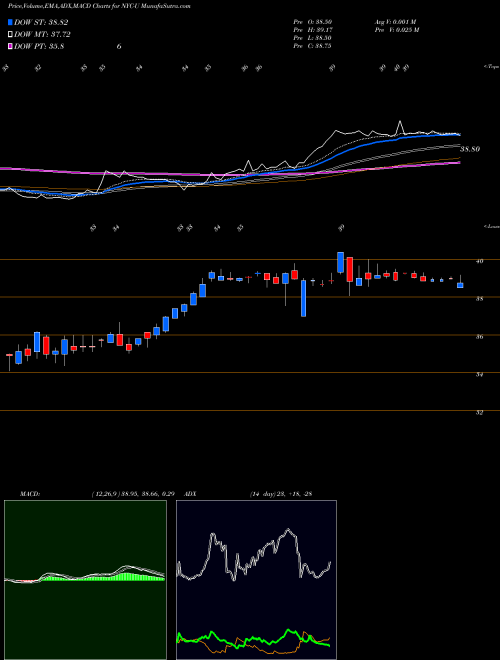The width and height of the screenshot is (500, 660).
Task: Click the blue DOW ST legend swatch
Action: [10, 23]
